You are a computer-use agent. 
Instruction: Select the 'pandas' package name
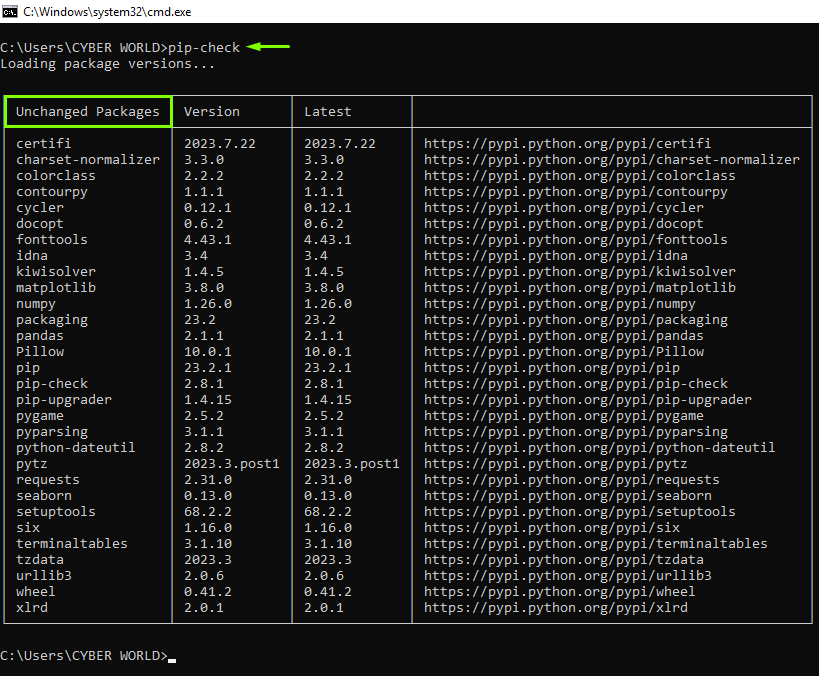40,335
